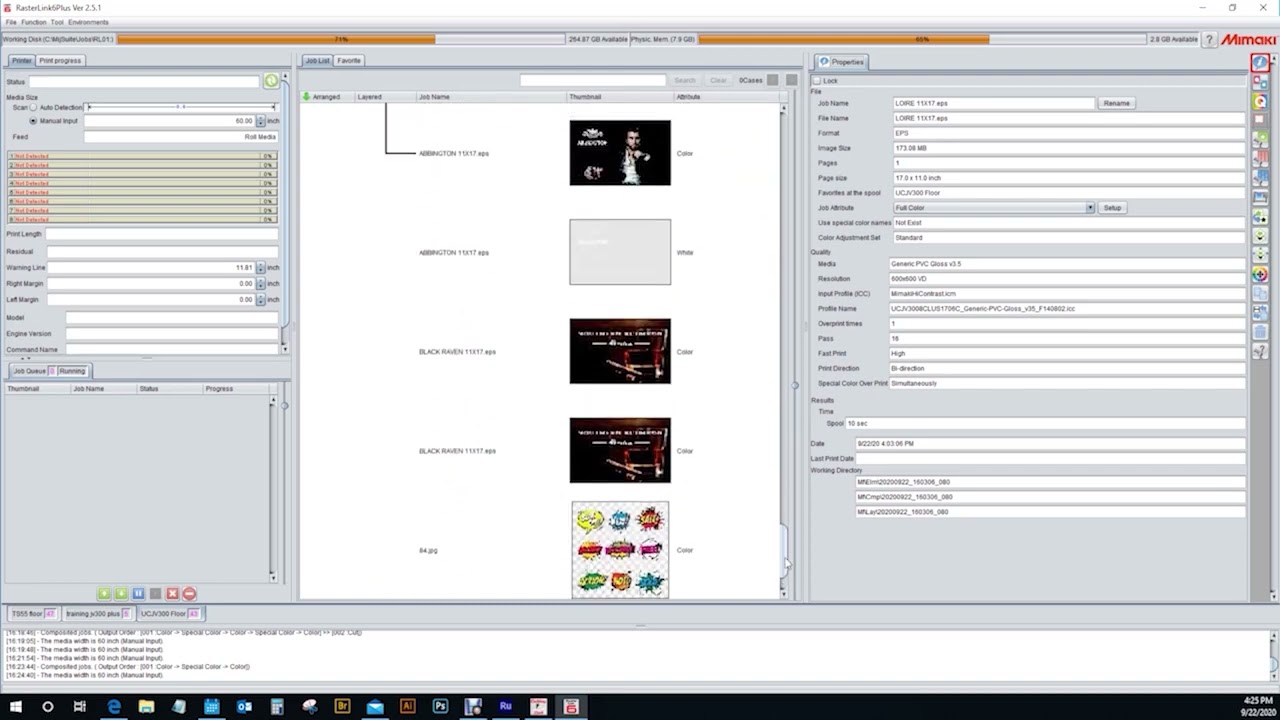Click the Clear button above the job list
Image resolution: width=1280 pixels, height=720 pixels.
pyautogui.click(x=718, y=80)
